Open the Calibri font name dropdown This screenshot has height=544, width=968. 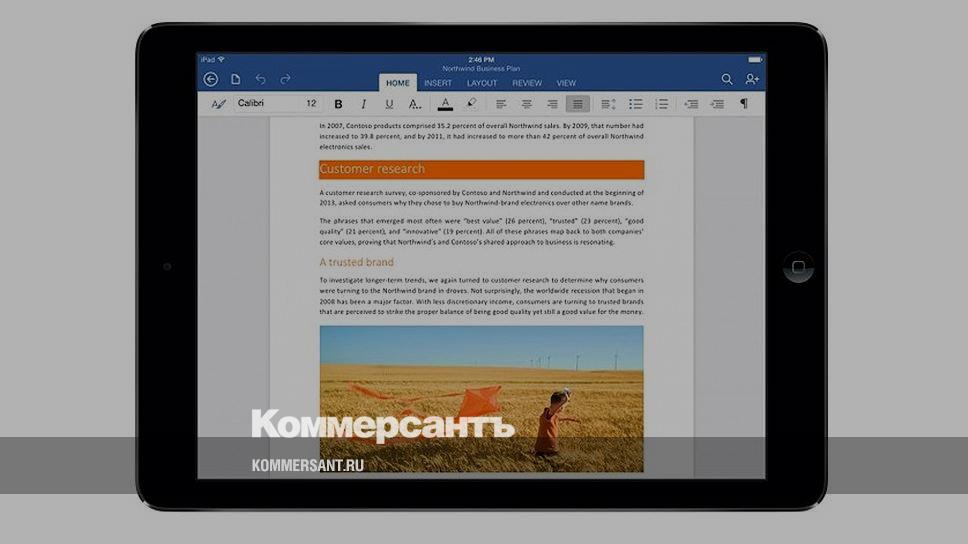pos(265,104)
